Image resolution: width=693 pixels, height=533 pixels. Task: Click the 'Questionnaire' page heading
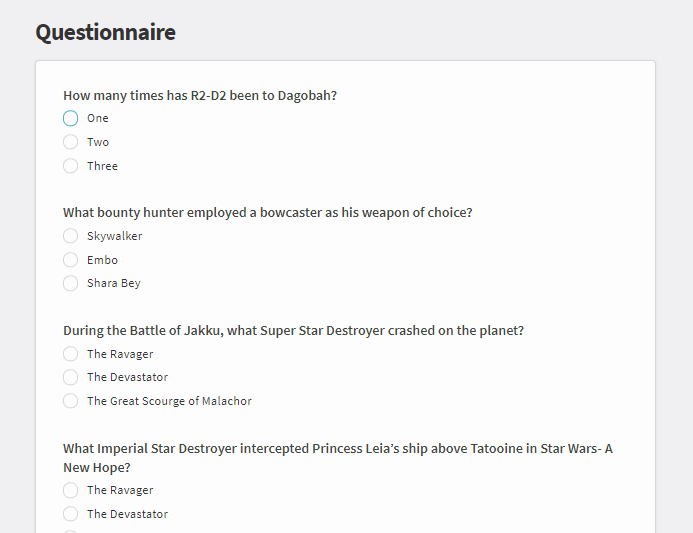[106, 32]
